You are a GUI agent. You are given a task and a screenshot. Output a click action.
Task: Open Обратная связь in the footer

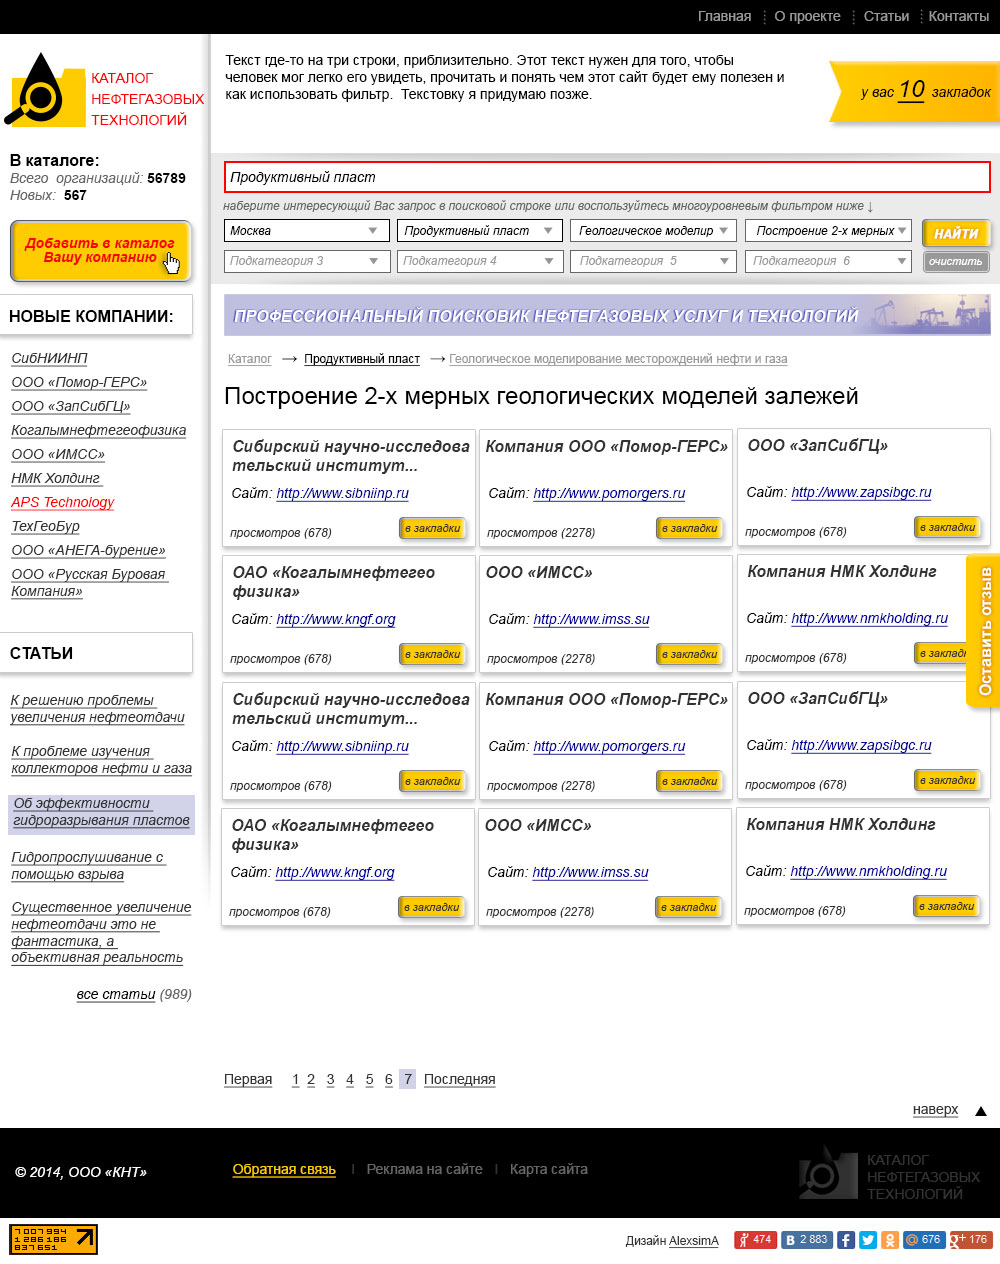tap(284, 1169)
